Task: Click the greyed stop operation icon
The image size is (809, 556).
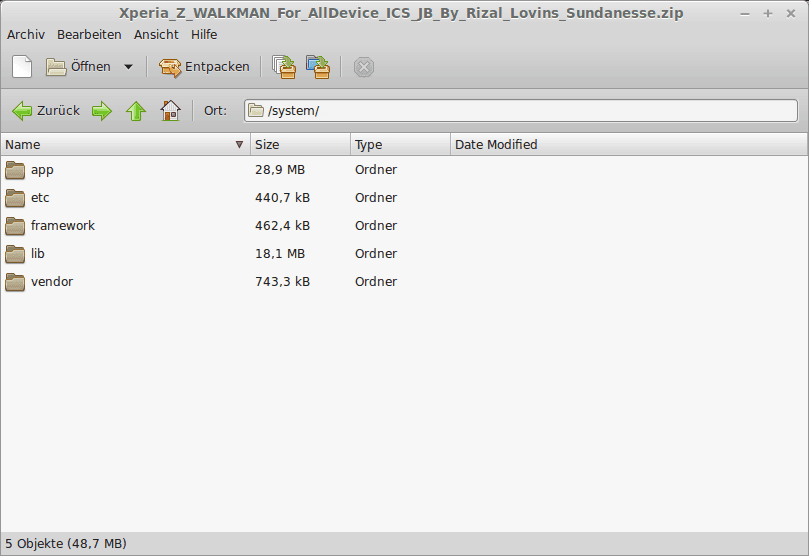Action: coord(364,68)
